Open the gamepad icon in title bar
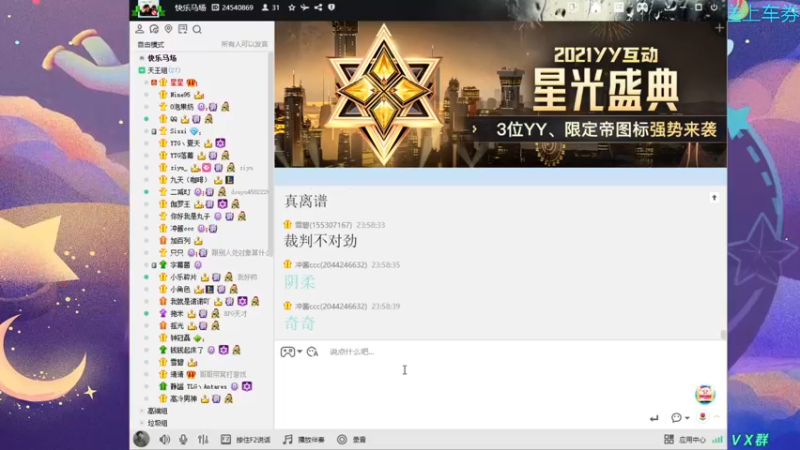Screen dimensions: 800x450 pos(642,8)
